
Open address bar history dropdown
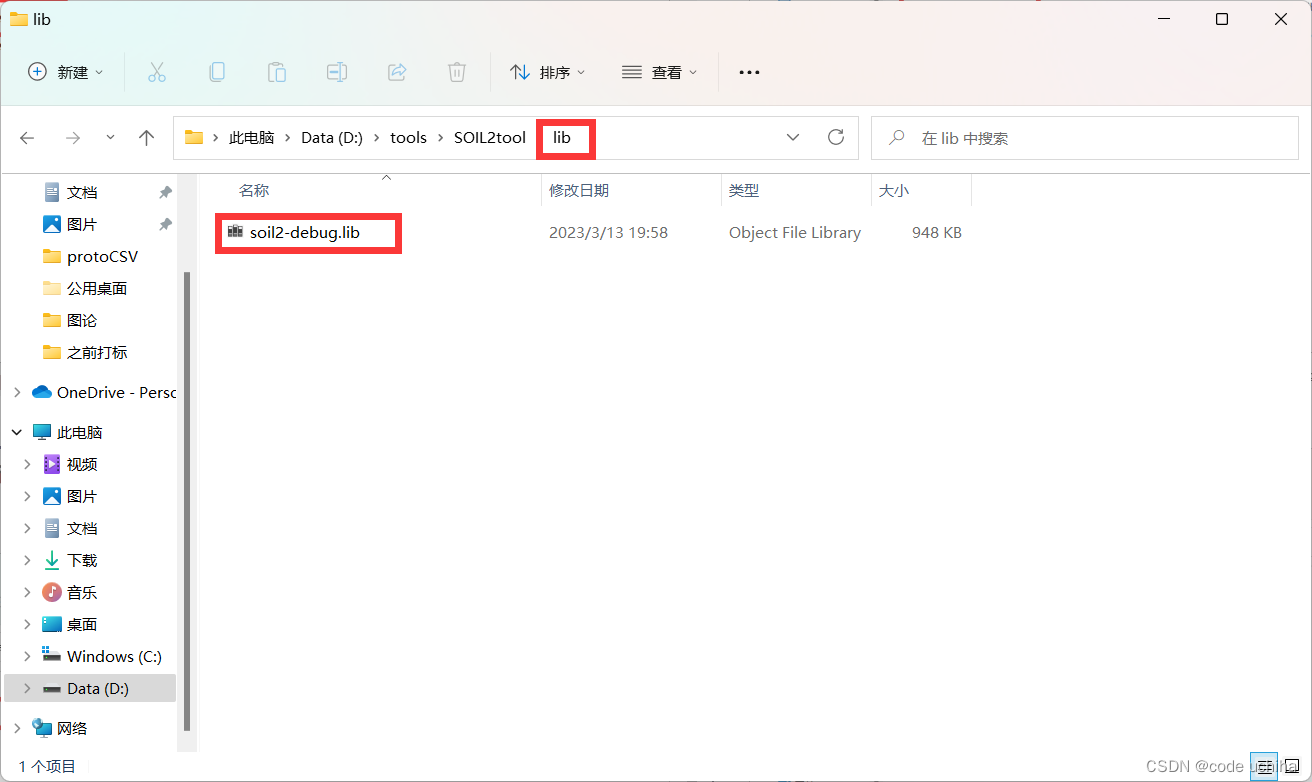[793, 137]
